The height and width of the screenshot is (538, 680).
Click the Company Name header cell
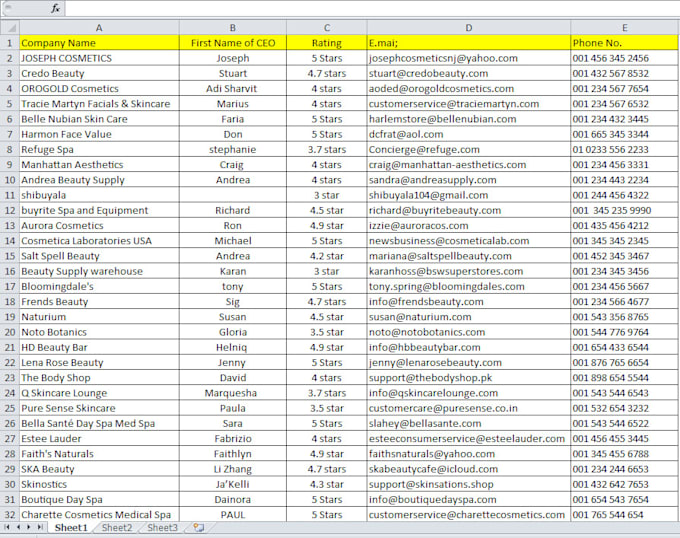[99, 43]
